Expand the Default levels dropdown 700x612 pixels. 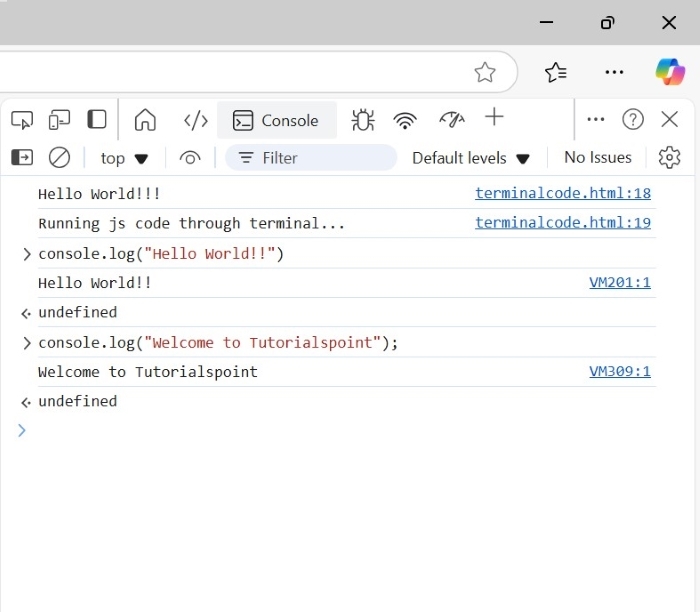tap(470, 158)
